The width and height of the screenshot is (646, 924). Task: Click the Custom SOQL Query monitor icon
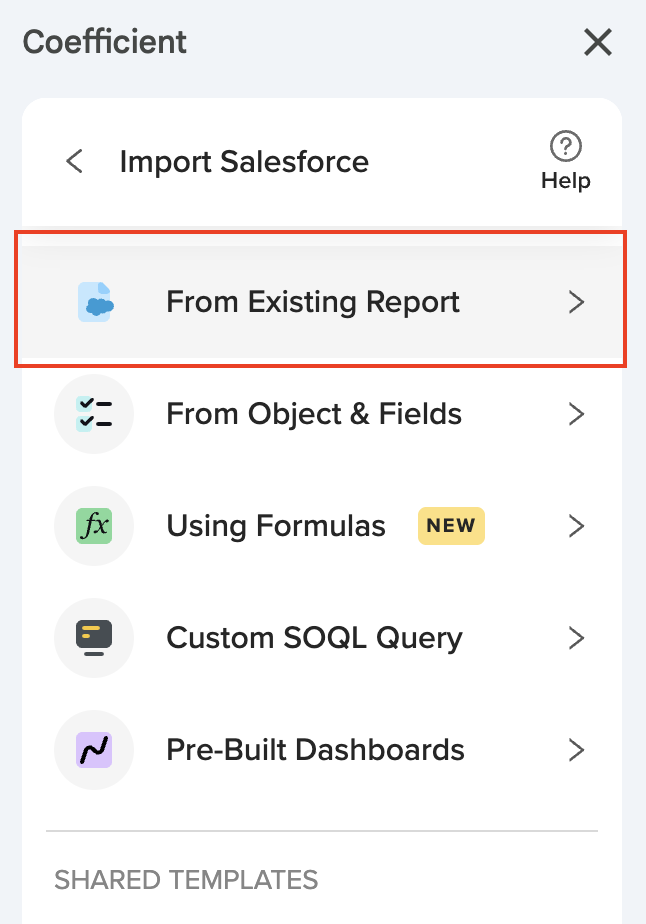tap(95, 638)
